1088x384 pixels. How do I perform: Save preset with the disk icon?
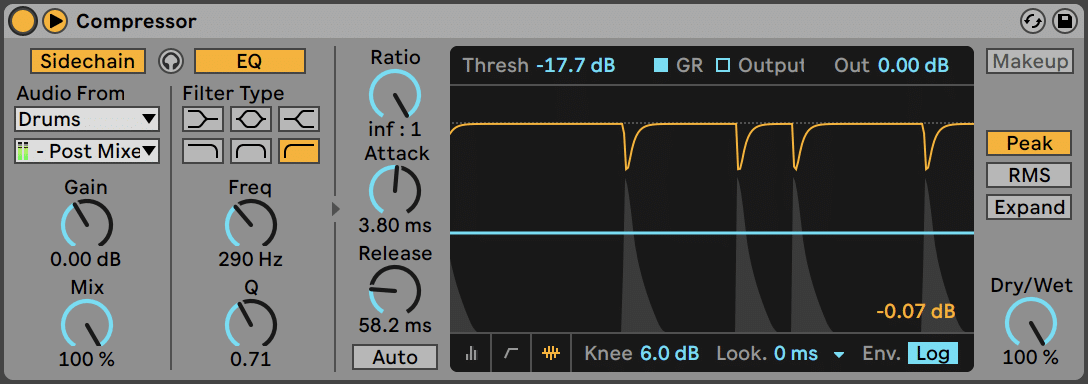click(x=1064, y=22)
